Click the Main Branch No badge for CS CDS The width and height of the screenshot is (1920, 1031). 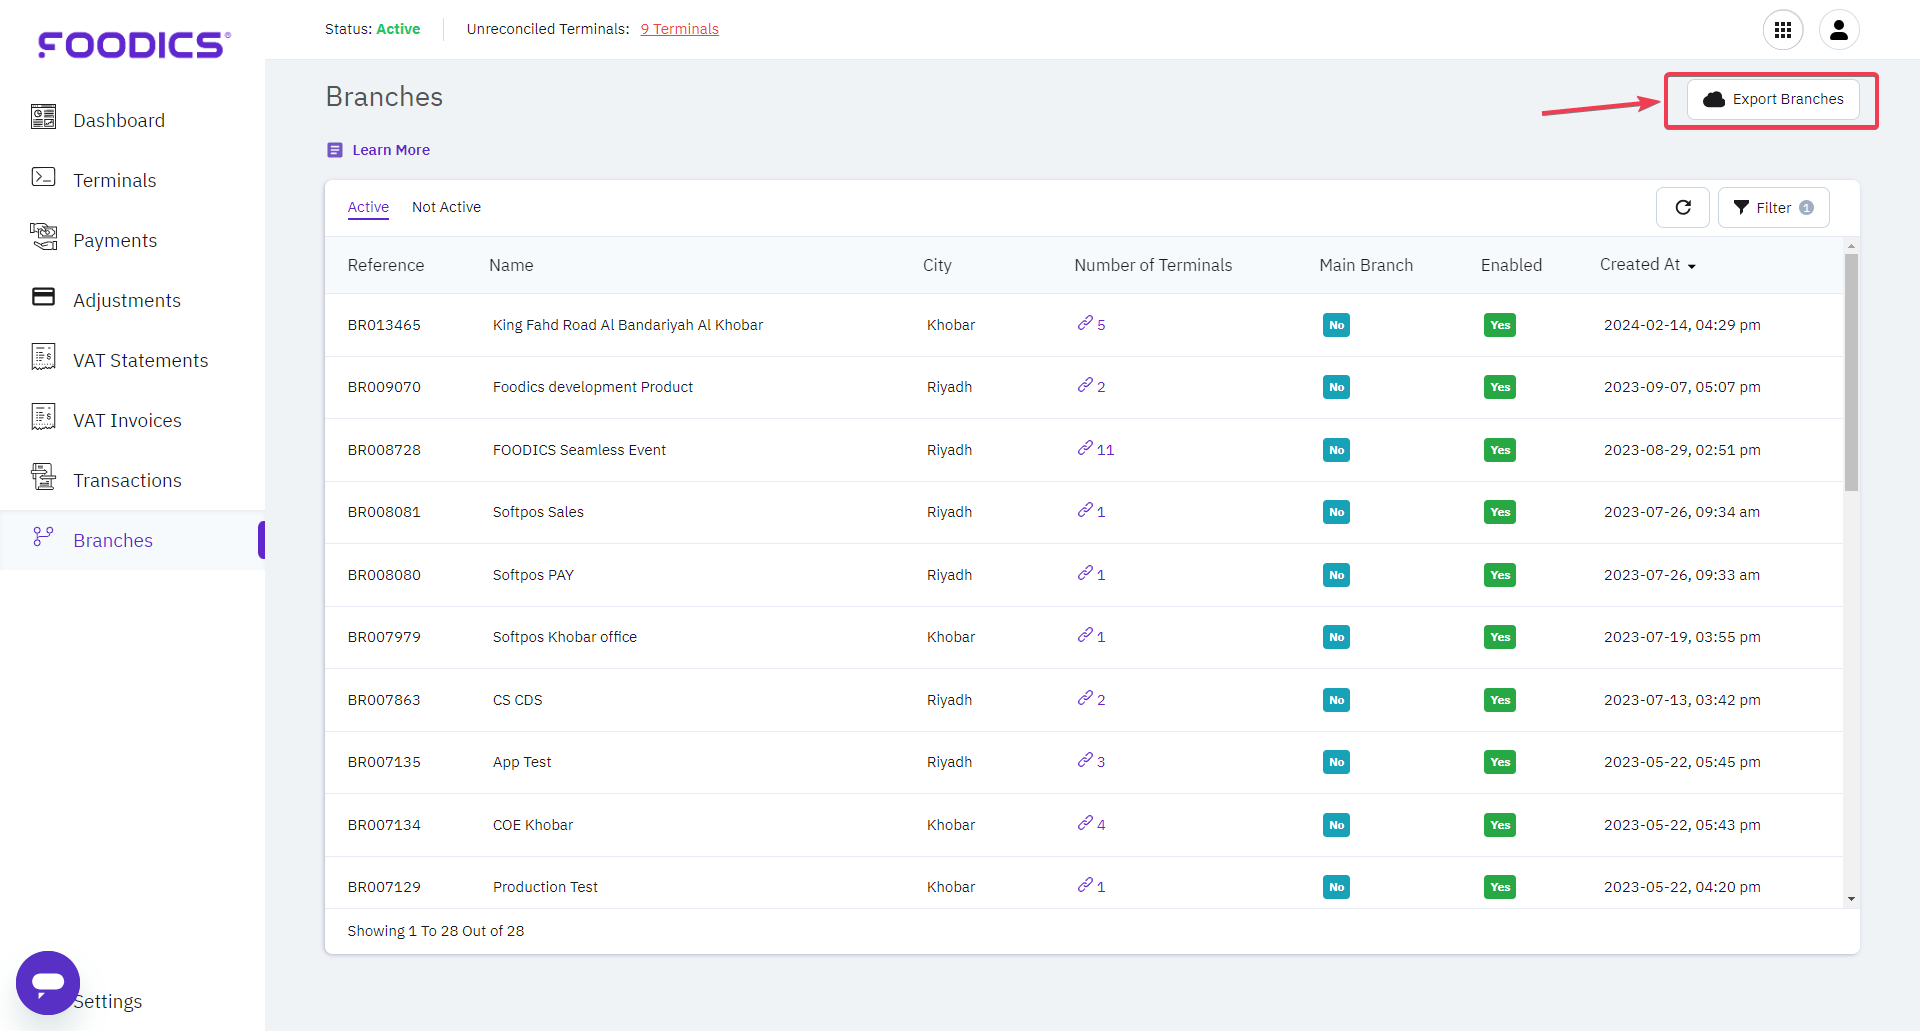(x=1336, y=700)
